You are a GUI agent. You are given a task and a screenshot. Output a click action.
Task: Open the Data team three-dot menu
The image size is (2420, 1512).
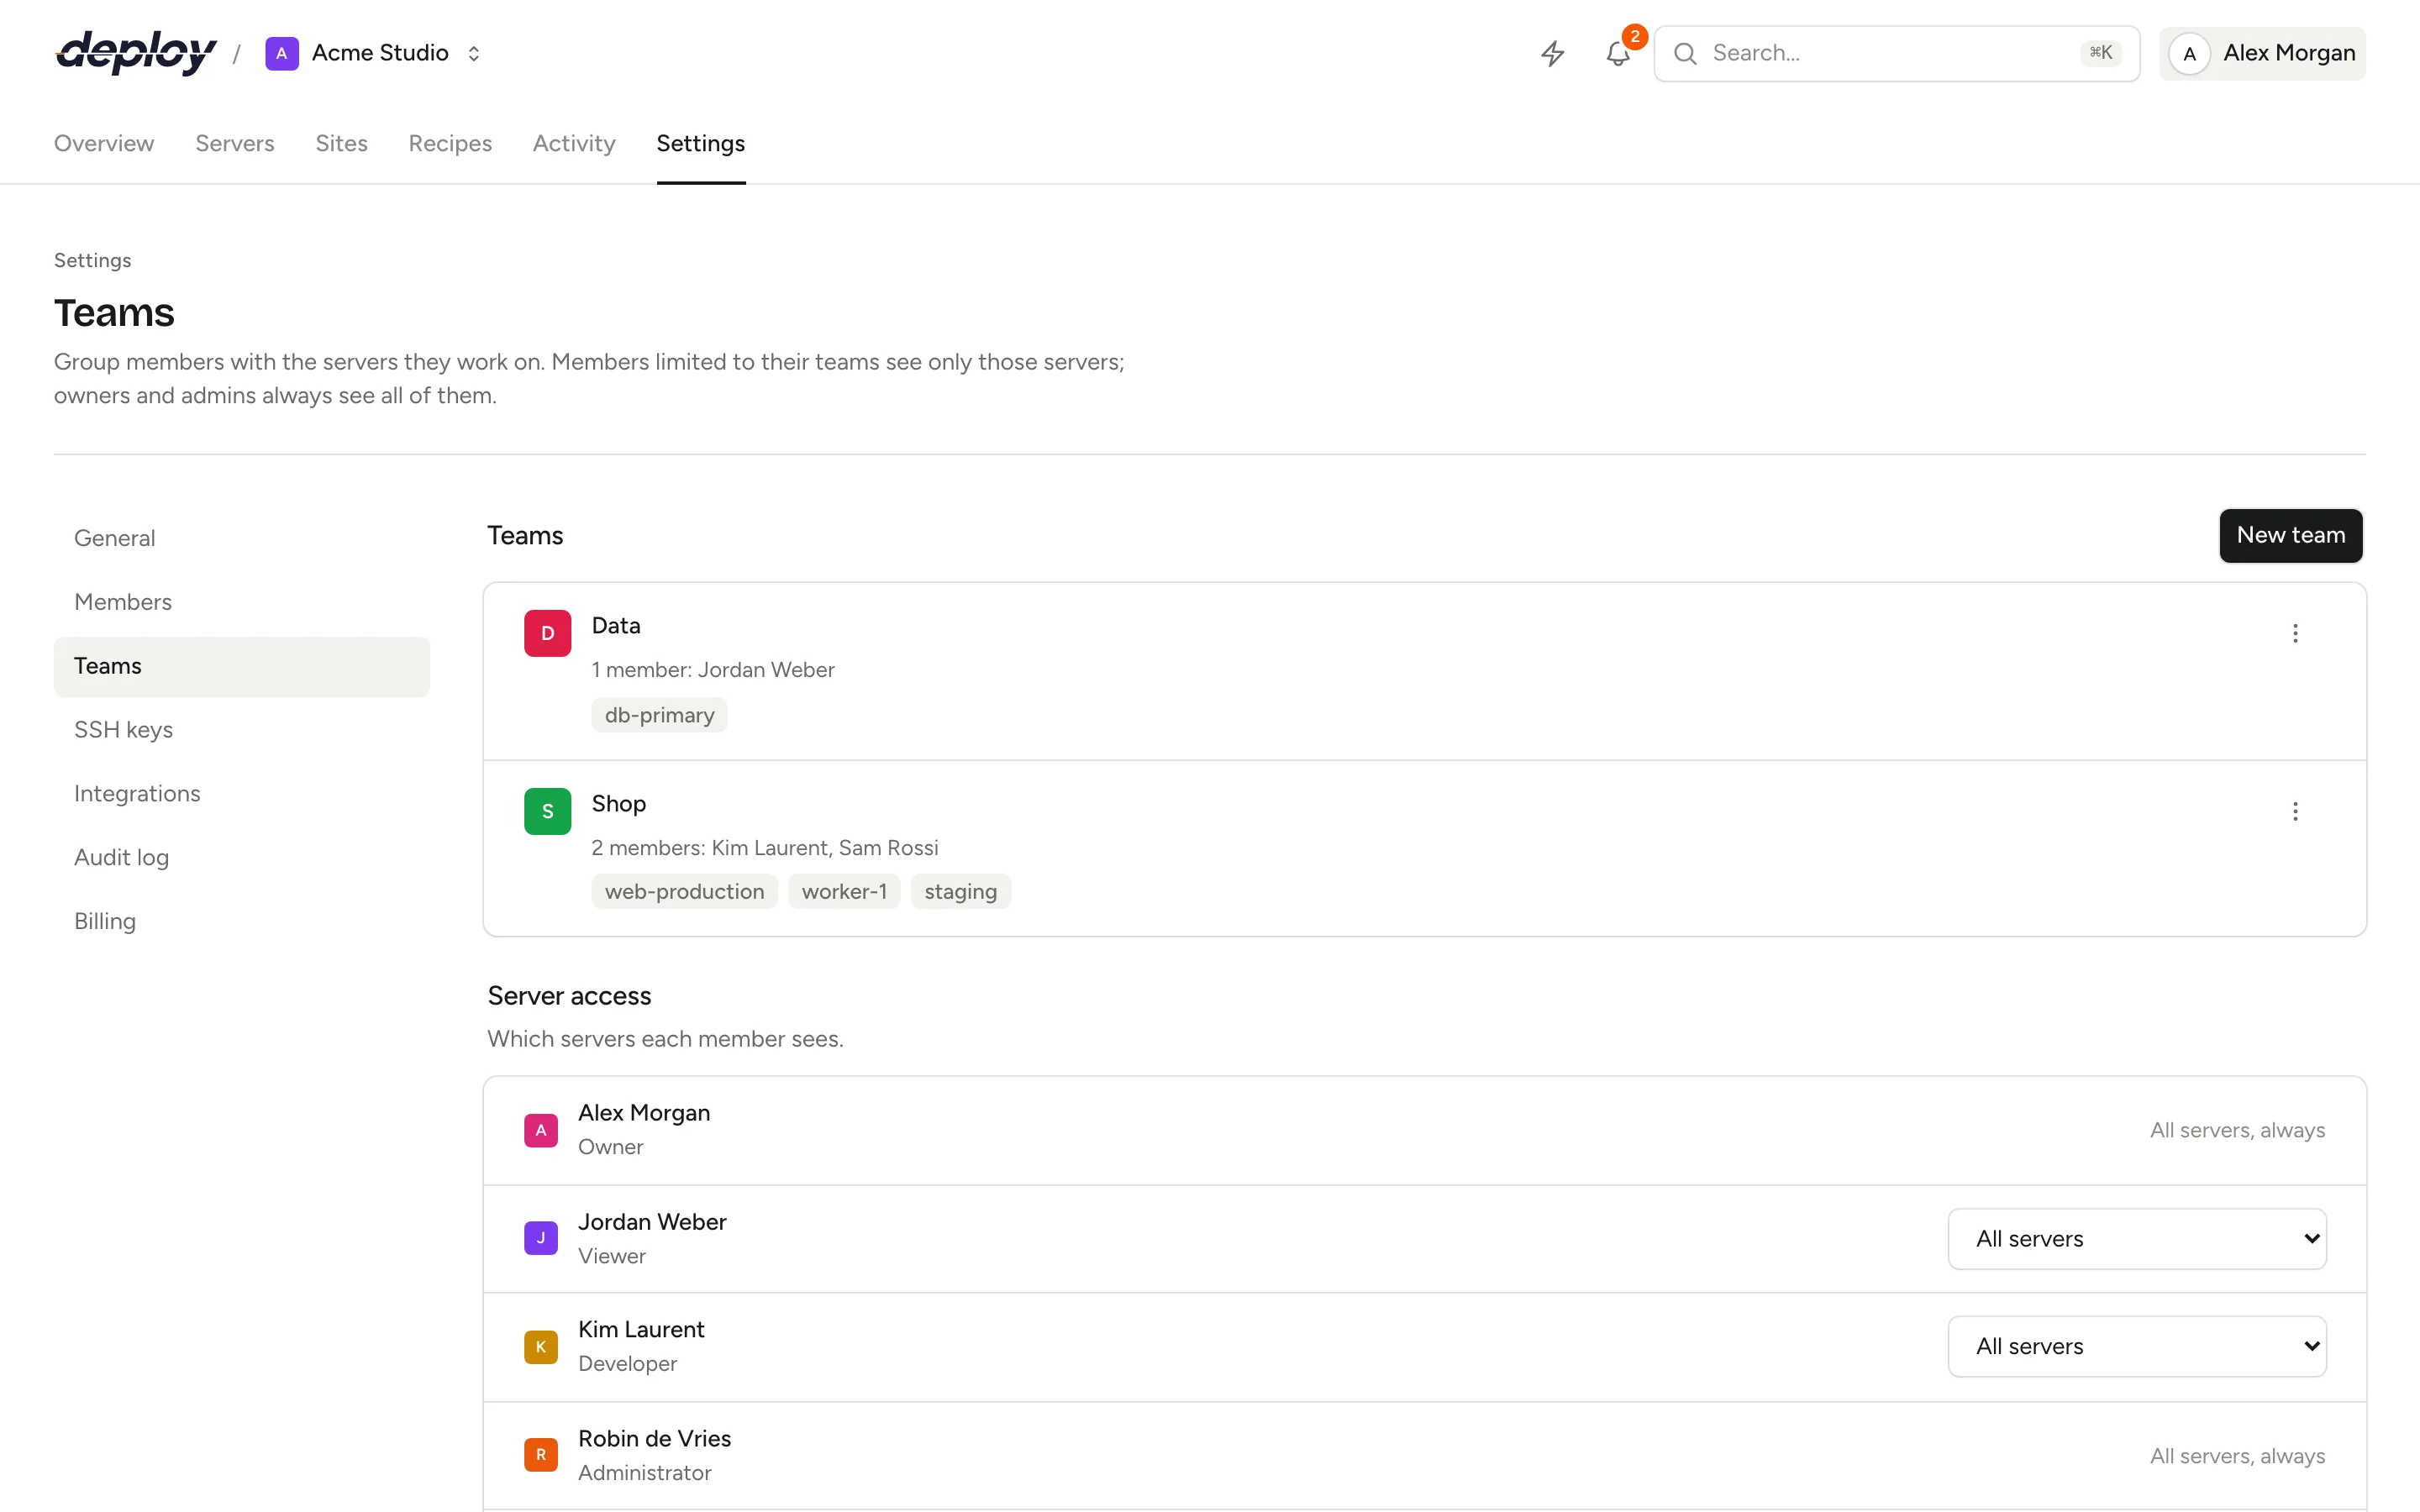coord(2295,633)
